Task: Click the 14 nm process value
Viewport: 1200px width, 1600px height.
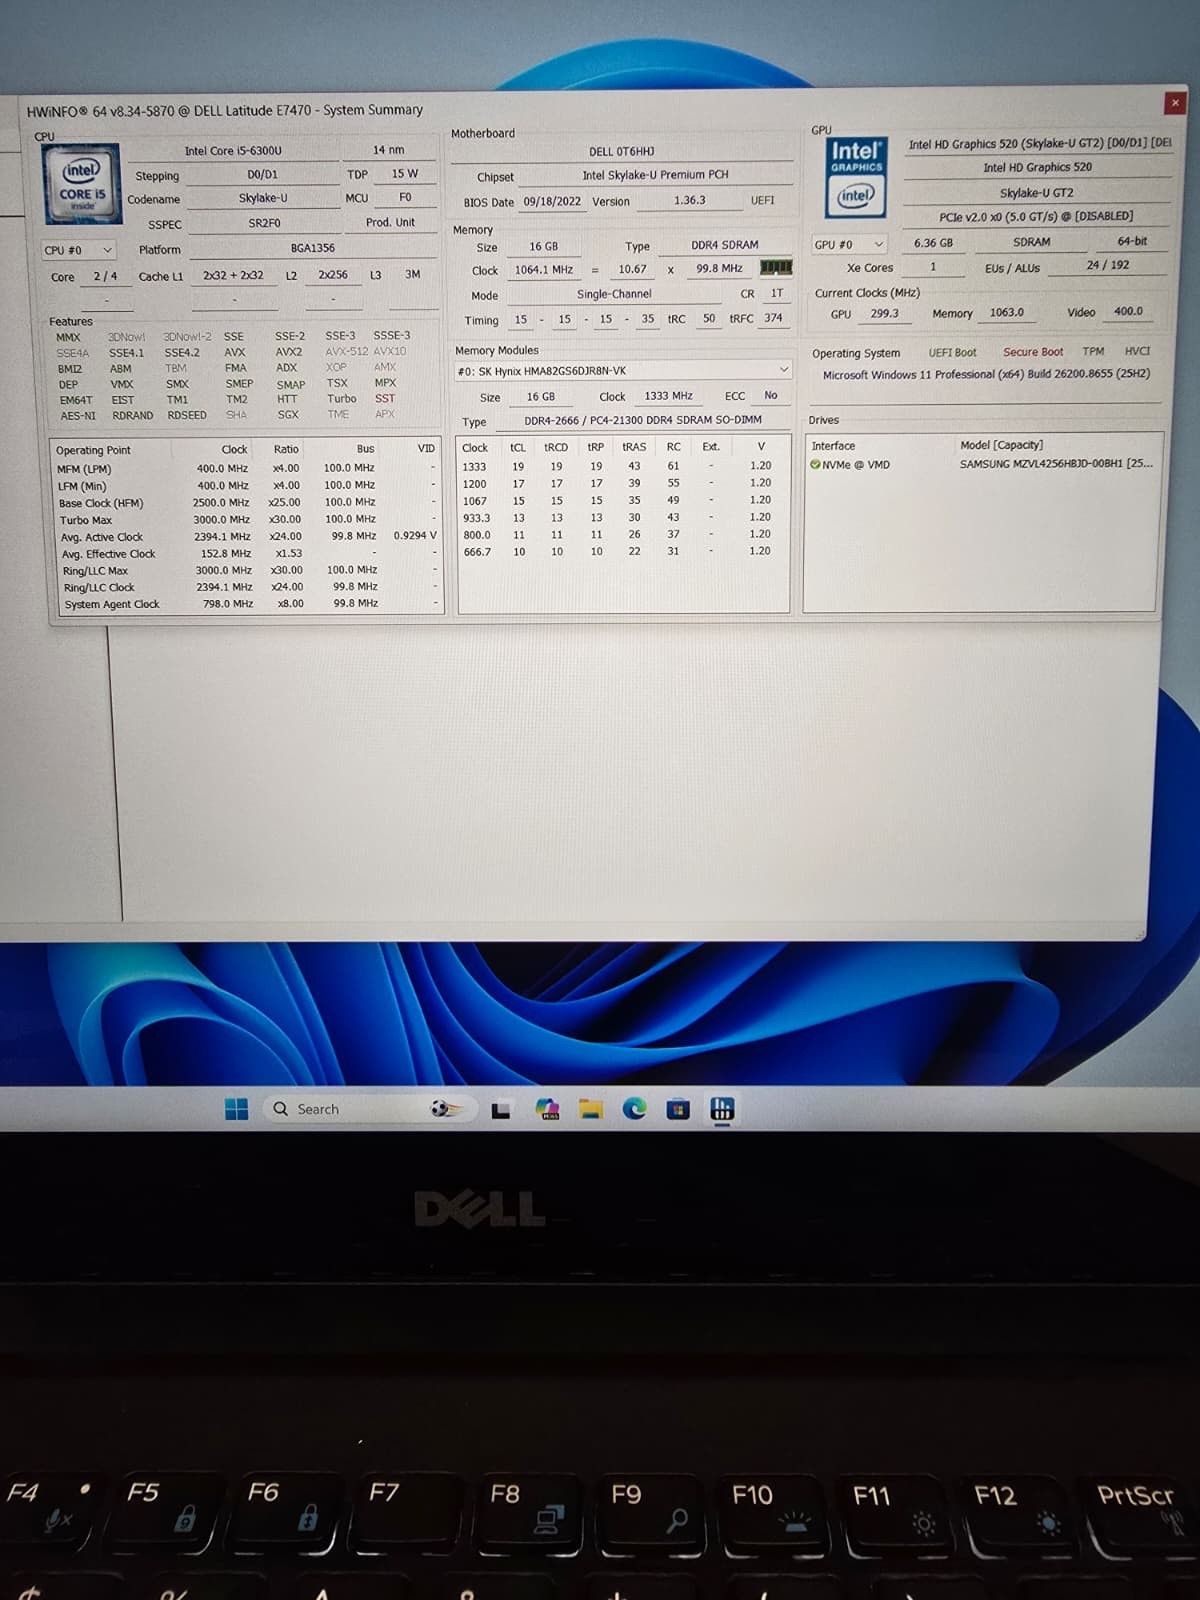Action: point(388,150)
